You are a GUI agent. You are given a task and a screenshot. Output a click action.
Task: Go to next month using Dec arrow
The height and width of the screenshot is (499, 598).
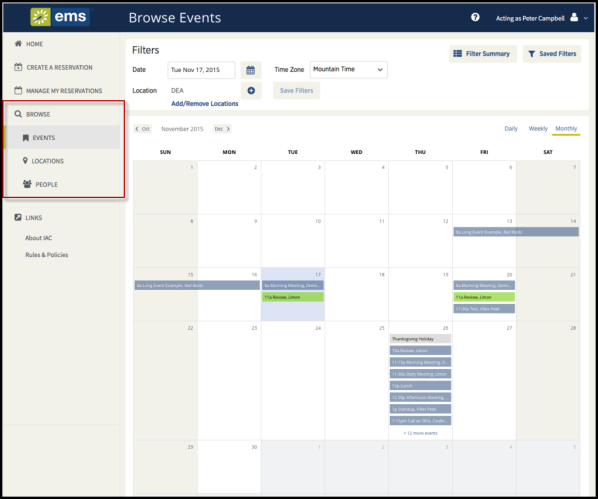[222, 129]
